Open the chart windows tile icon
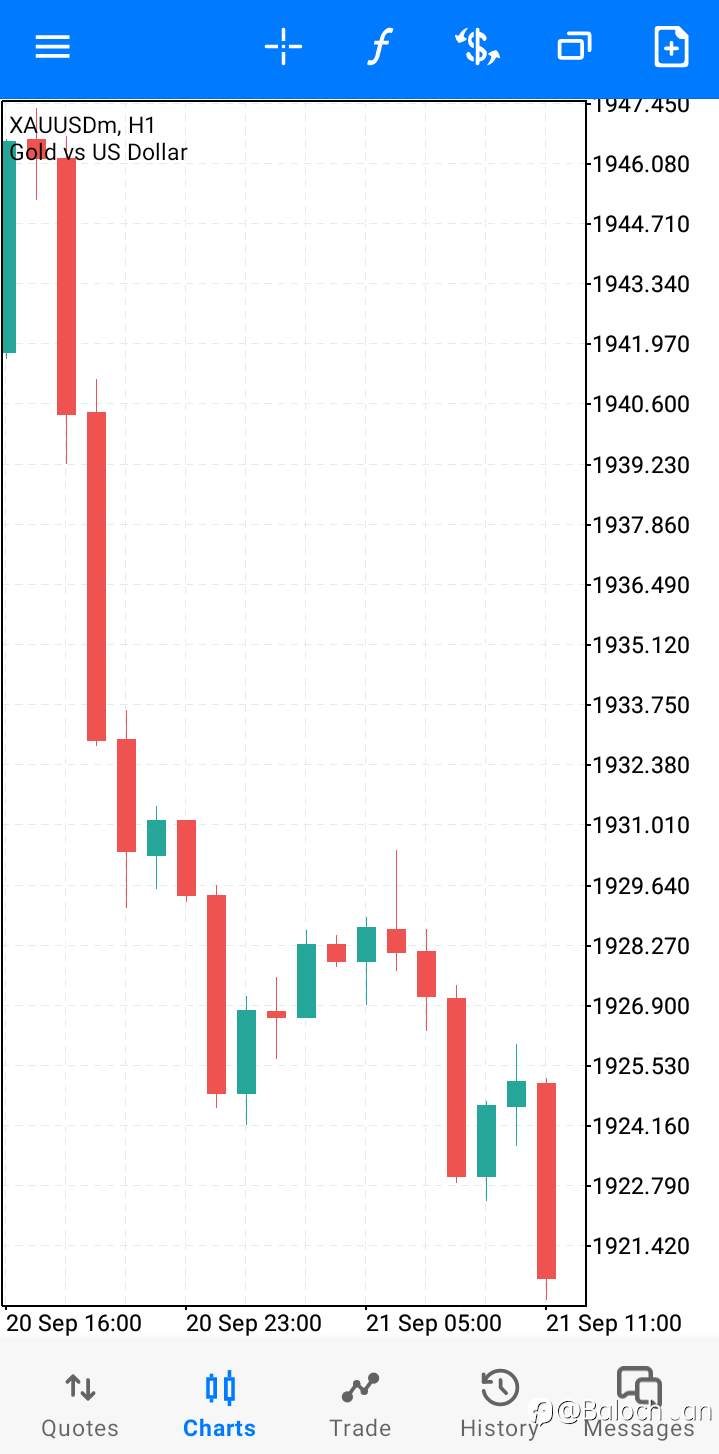Screen dimensions: 719x1454 [x=574, y=47]
